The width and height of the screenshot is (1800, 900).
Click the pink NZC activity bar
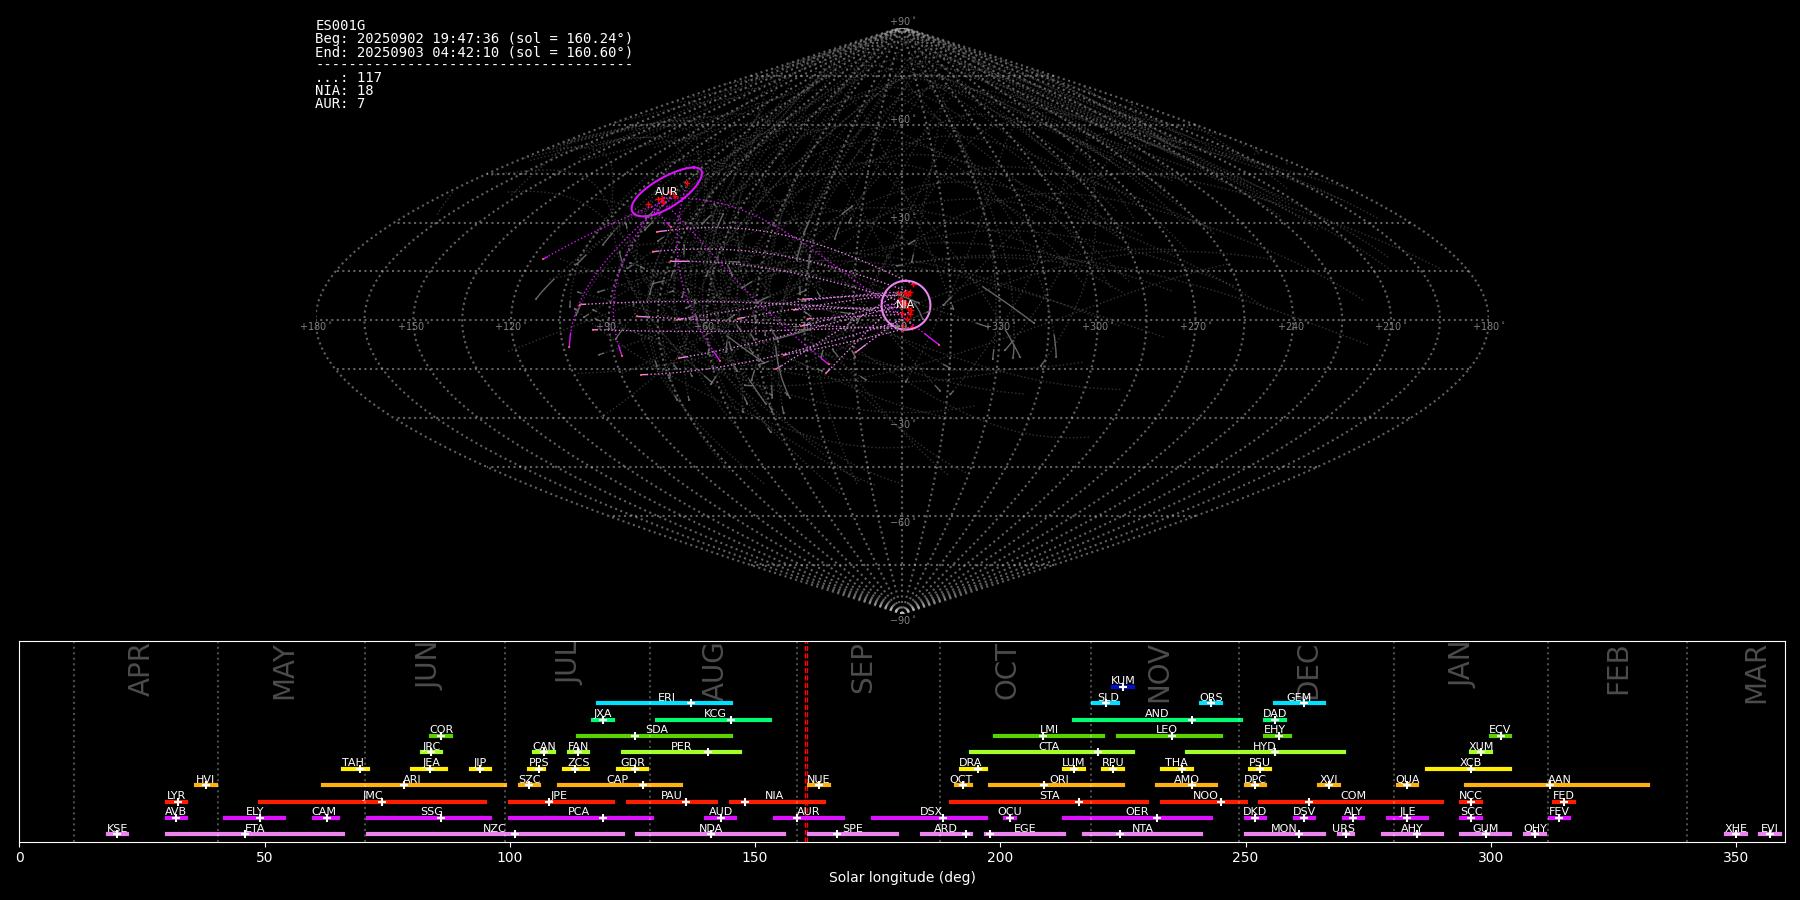pyautogui.click(x=495, y=834)
